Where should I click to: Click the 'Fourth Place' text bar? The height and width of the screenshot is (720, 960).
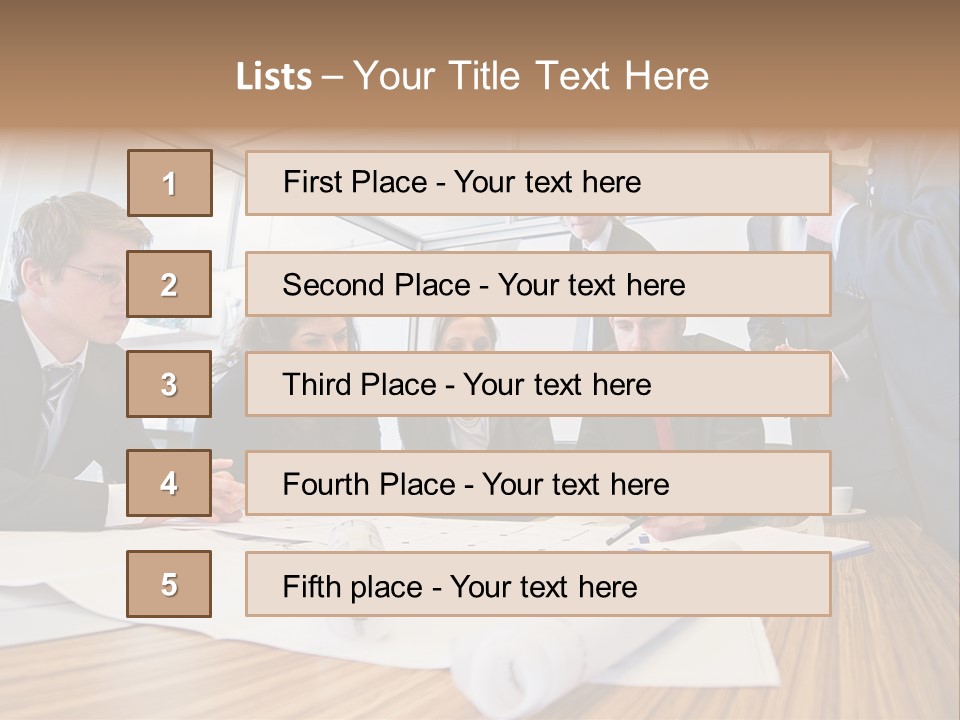[538, 484]
